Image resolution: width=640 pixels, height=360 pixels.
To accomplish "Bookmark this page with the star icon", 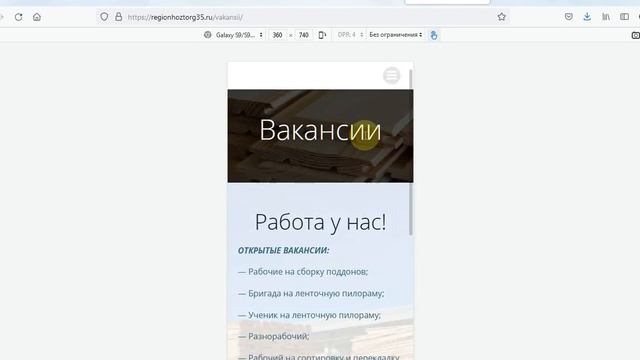I will point(502,17).
